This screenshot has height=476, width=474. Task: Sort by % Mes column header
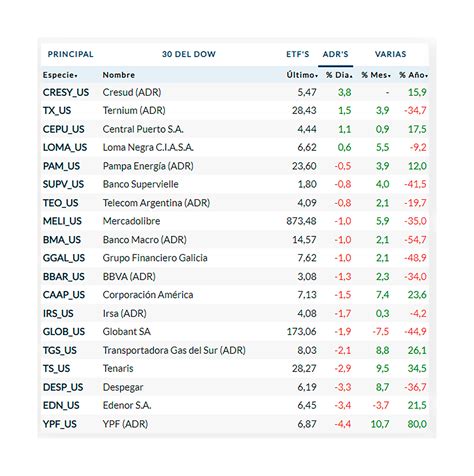376,75
